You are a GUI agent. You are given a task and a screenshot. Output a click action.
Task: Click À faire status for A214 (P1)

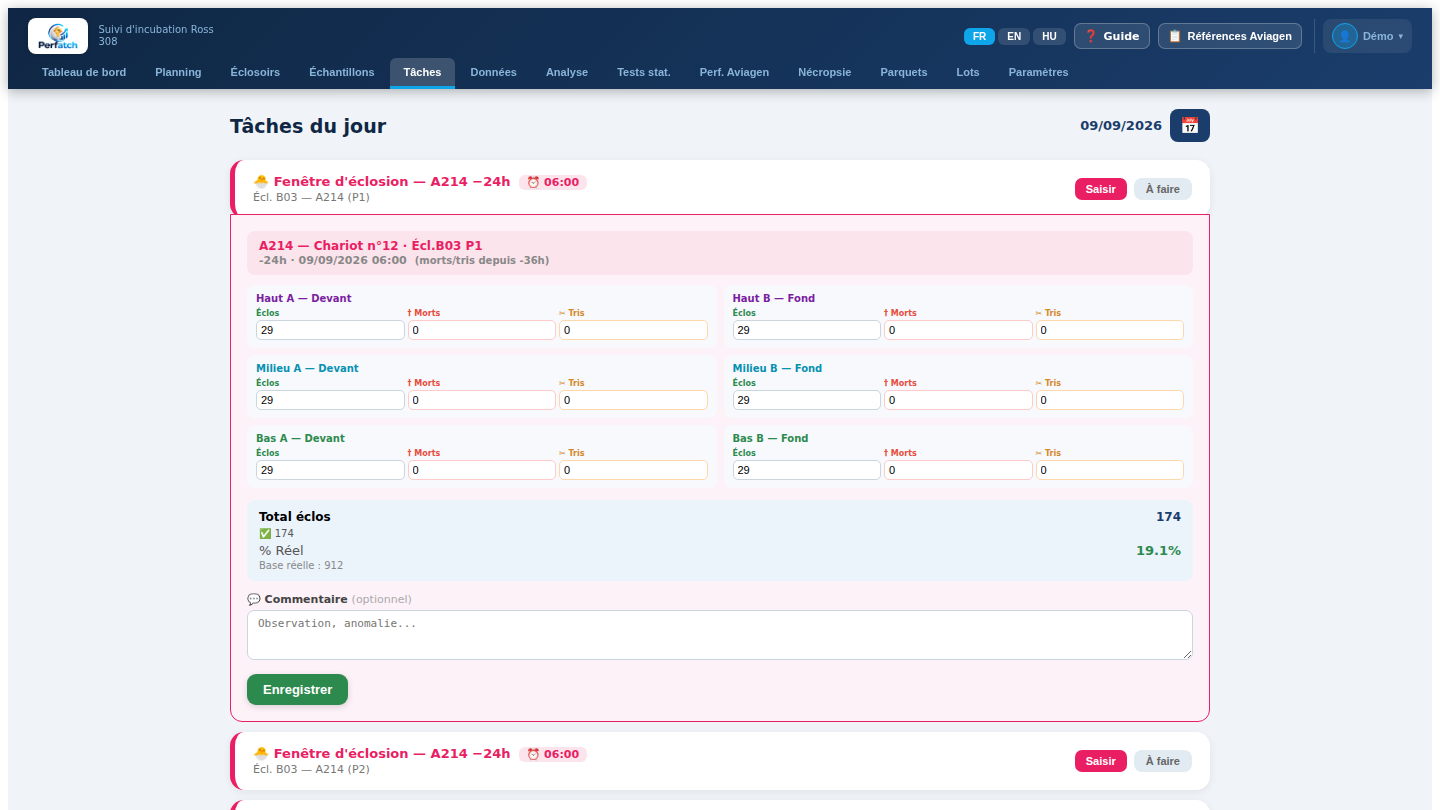(1163, 189)
